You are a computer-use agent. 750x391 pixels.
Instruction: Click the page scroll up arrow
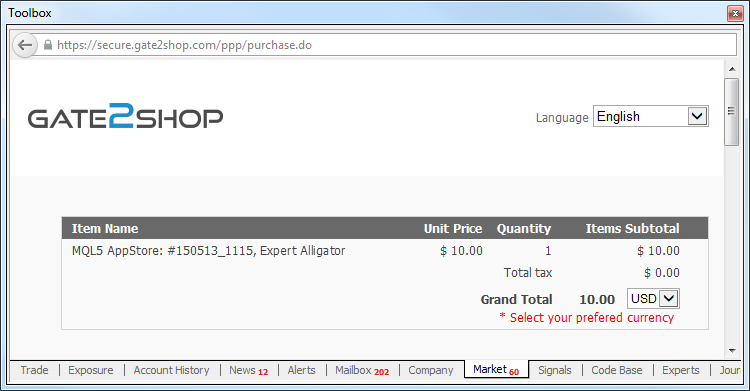pyautogui.click(x=732, y=69)
